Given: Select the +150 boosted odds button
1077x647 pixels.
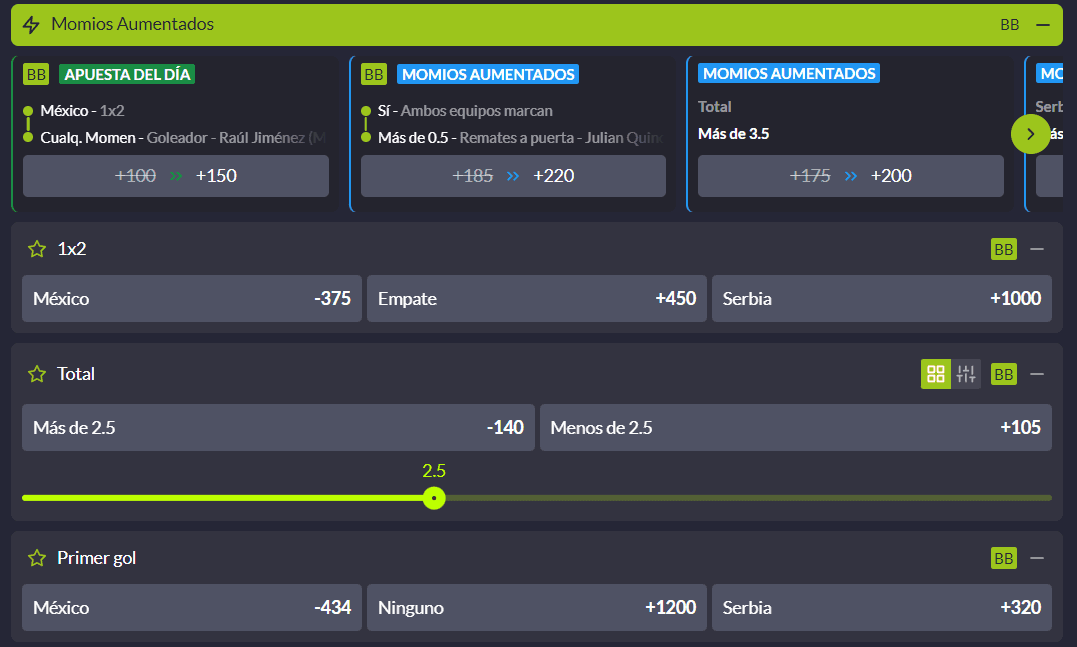Looking at the screenshot, I should 176,176.
